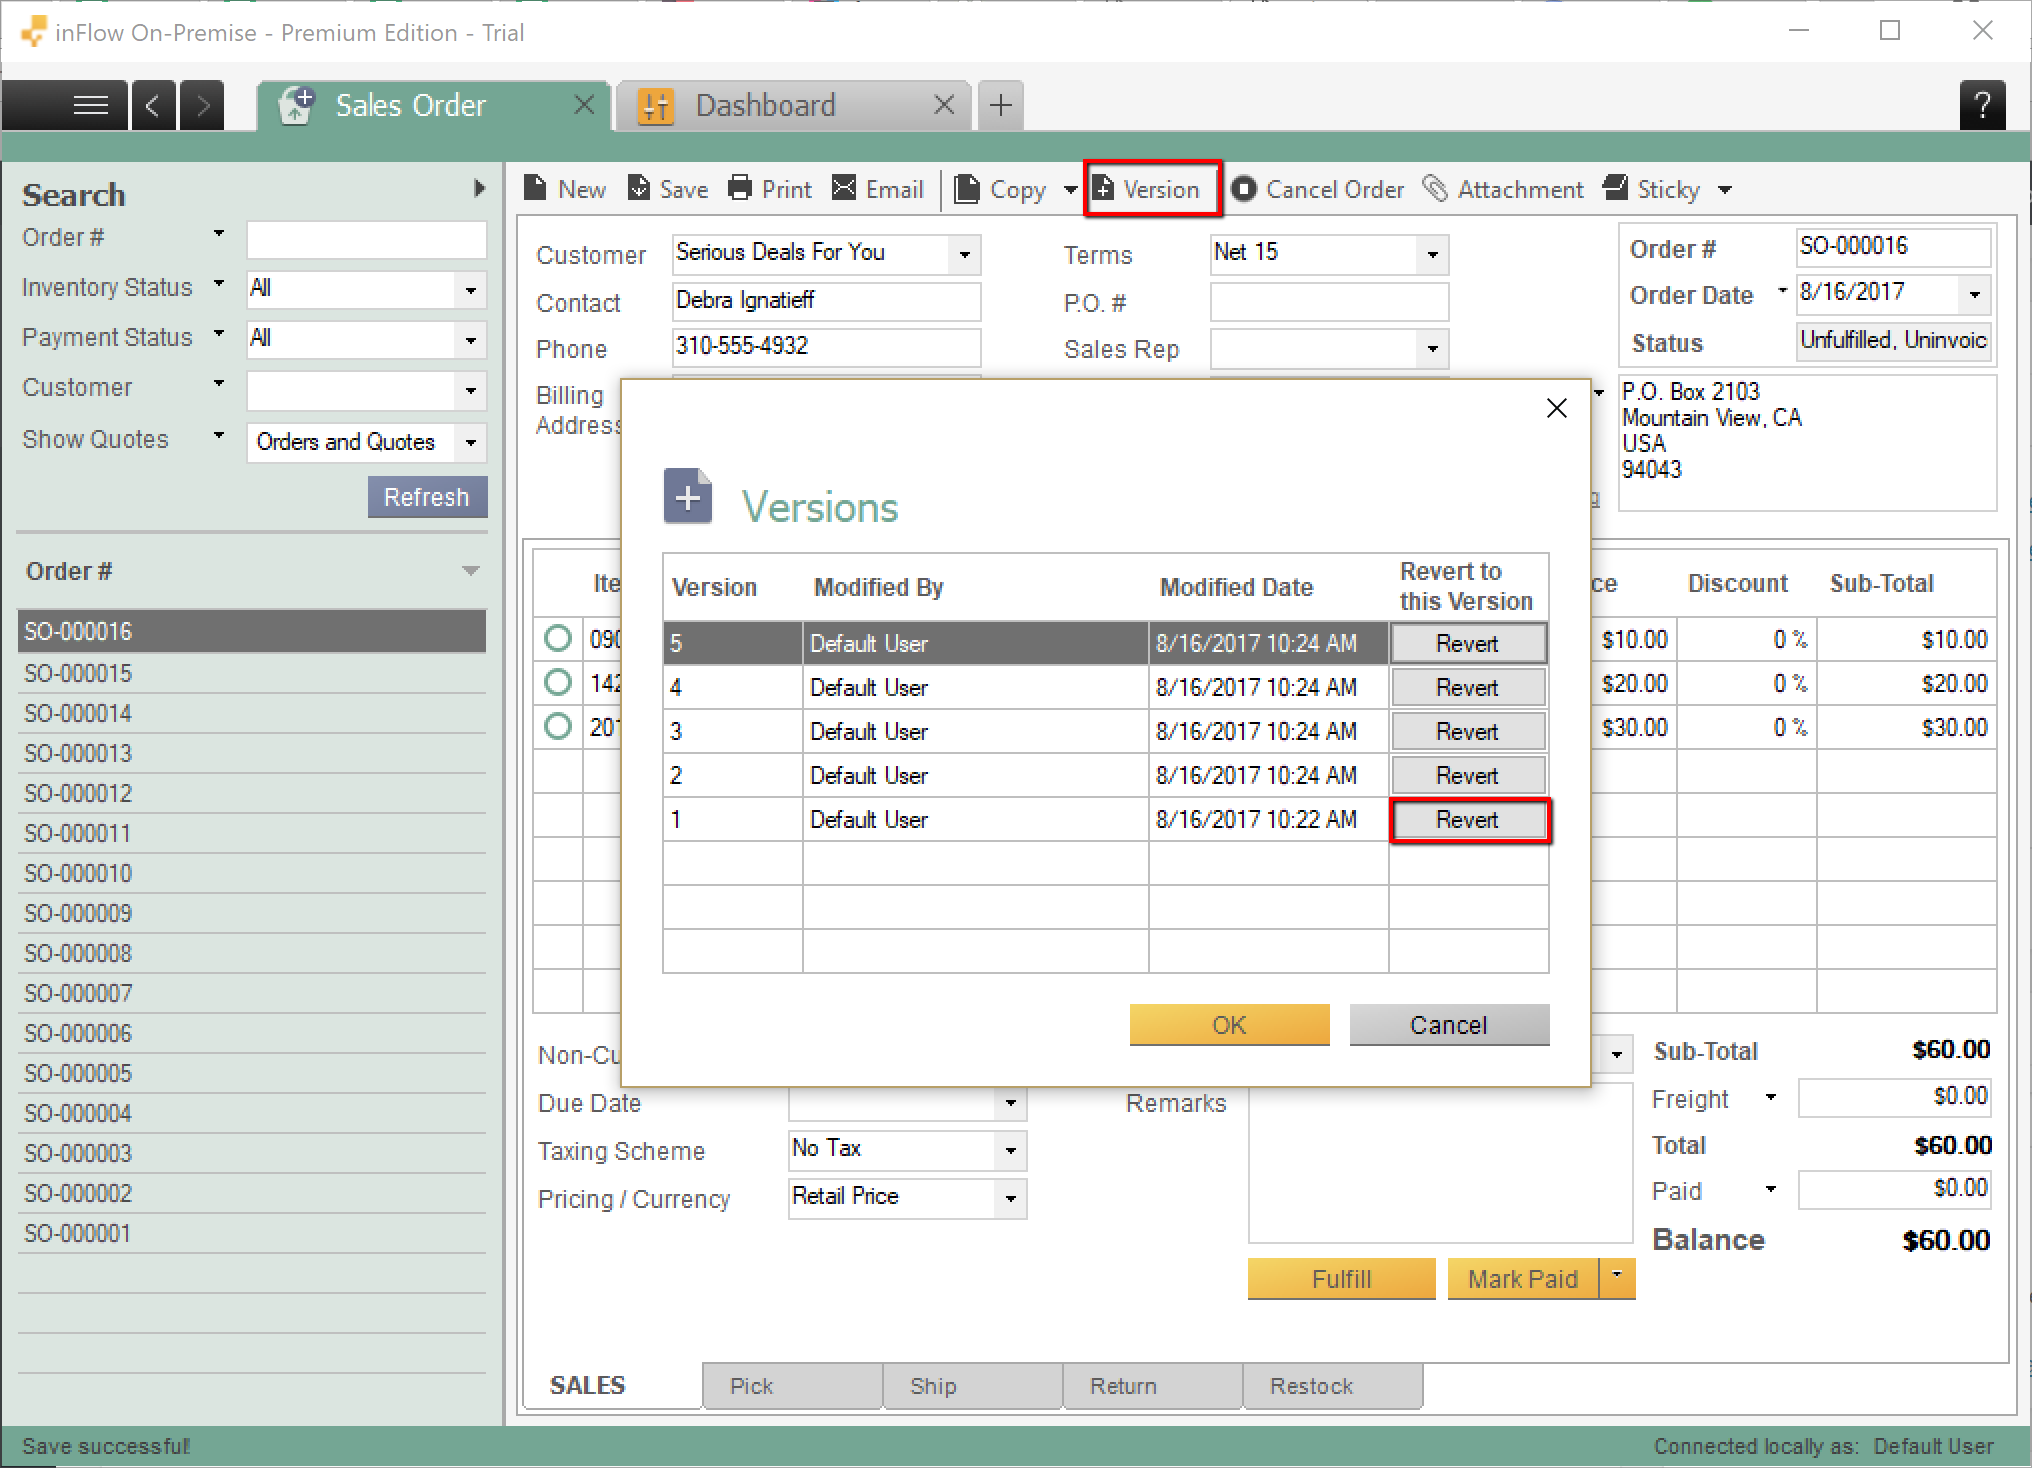Image resolution: width=2032 pixels, height=1468 pixels.
Task: Select the second line item radio circle
Action: tap(558, 682)
